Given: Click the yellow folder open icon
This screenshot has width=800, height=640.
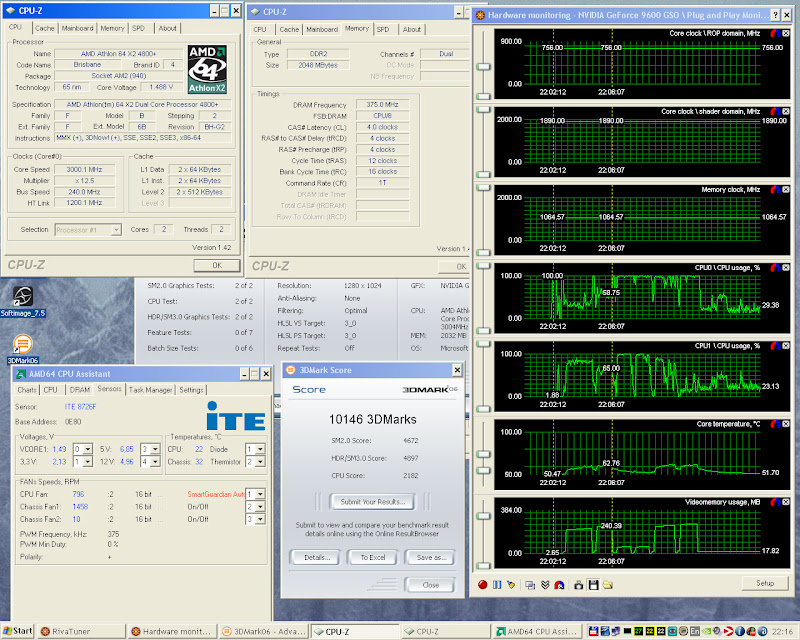Looking at the screenshot, I should [608, 585].
